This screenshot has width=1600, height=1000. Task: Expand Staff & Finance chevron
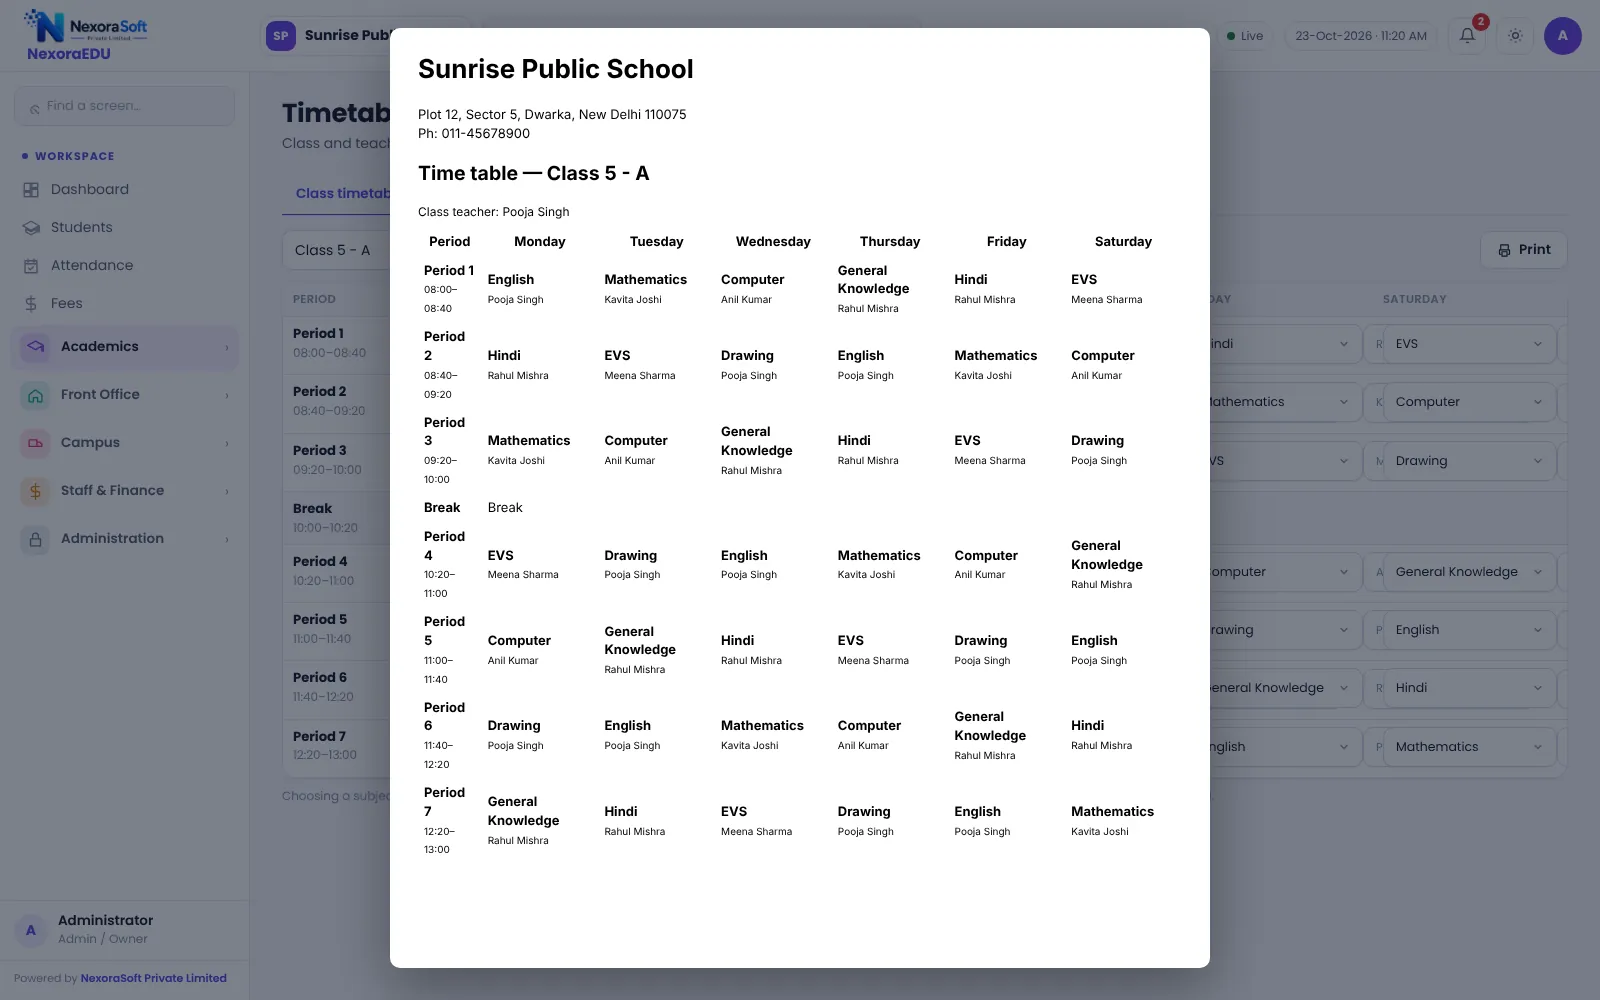pos(227,491)
